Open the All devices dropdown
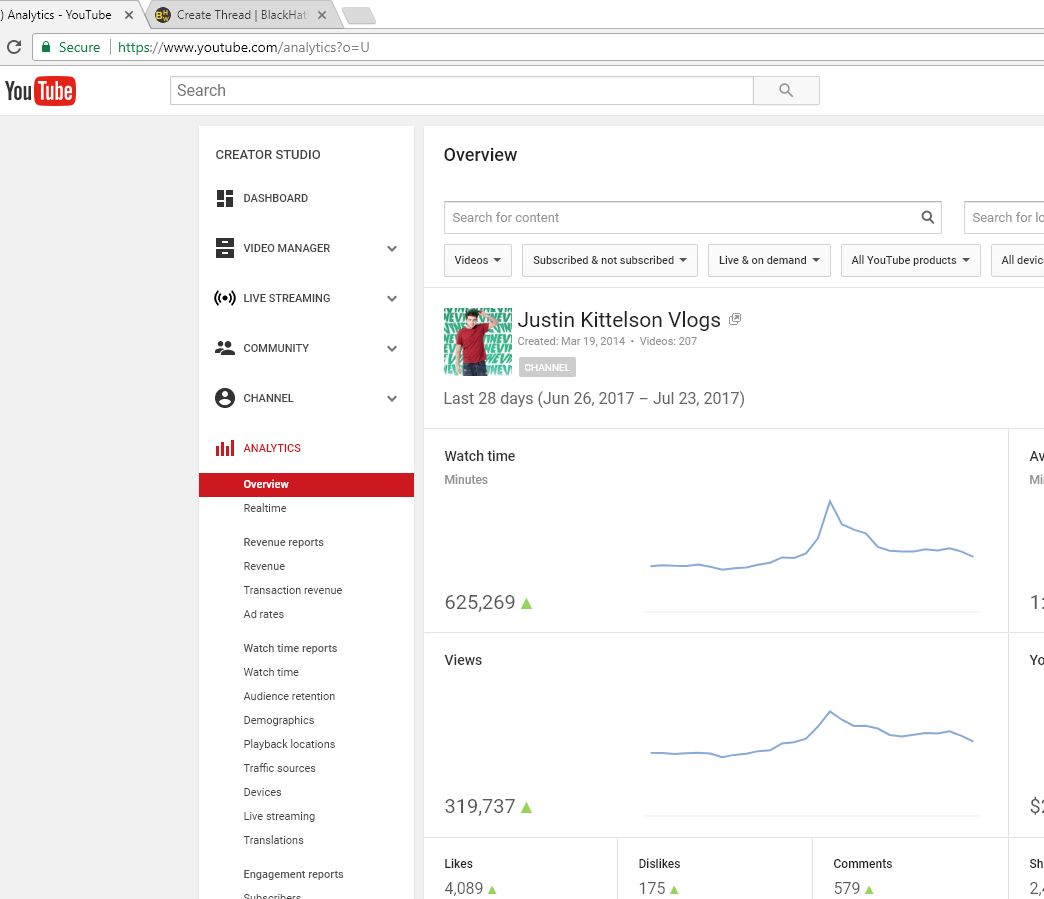1044x899 pixels. [x=1018, y=260]
